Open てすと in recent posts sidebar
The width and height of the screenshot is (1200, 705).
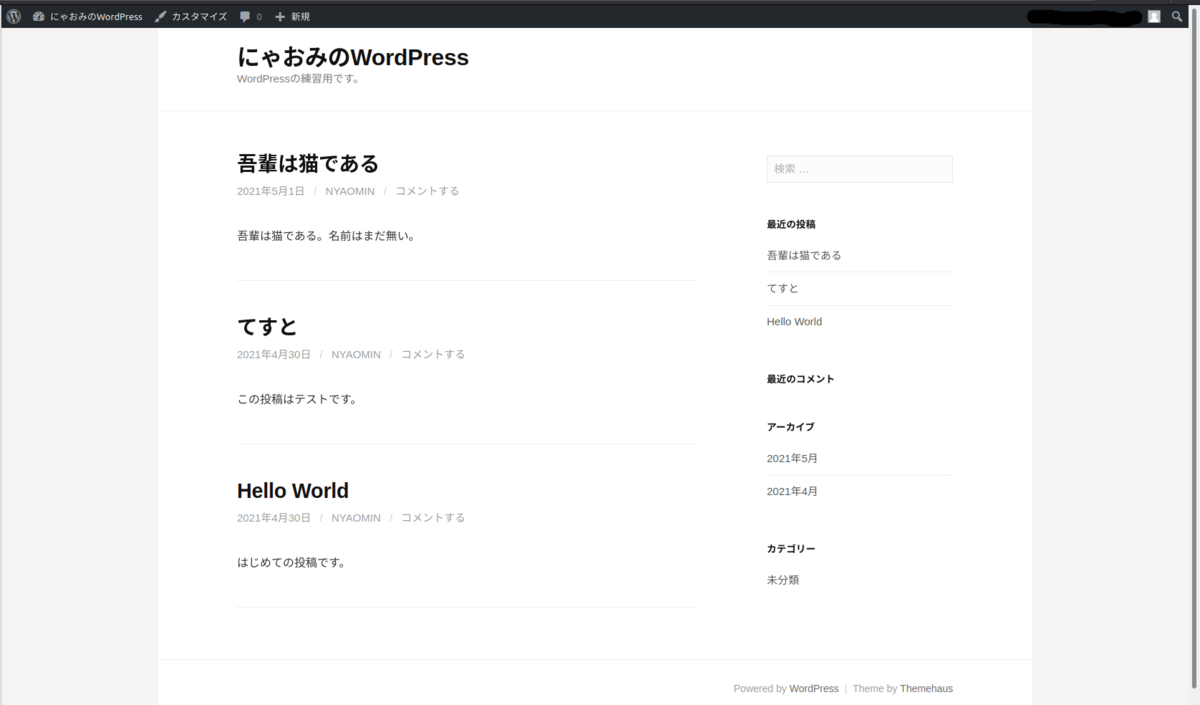tap(783, 289)
